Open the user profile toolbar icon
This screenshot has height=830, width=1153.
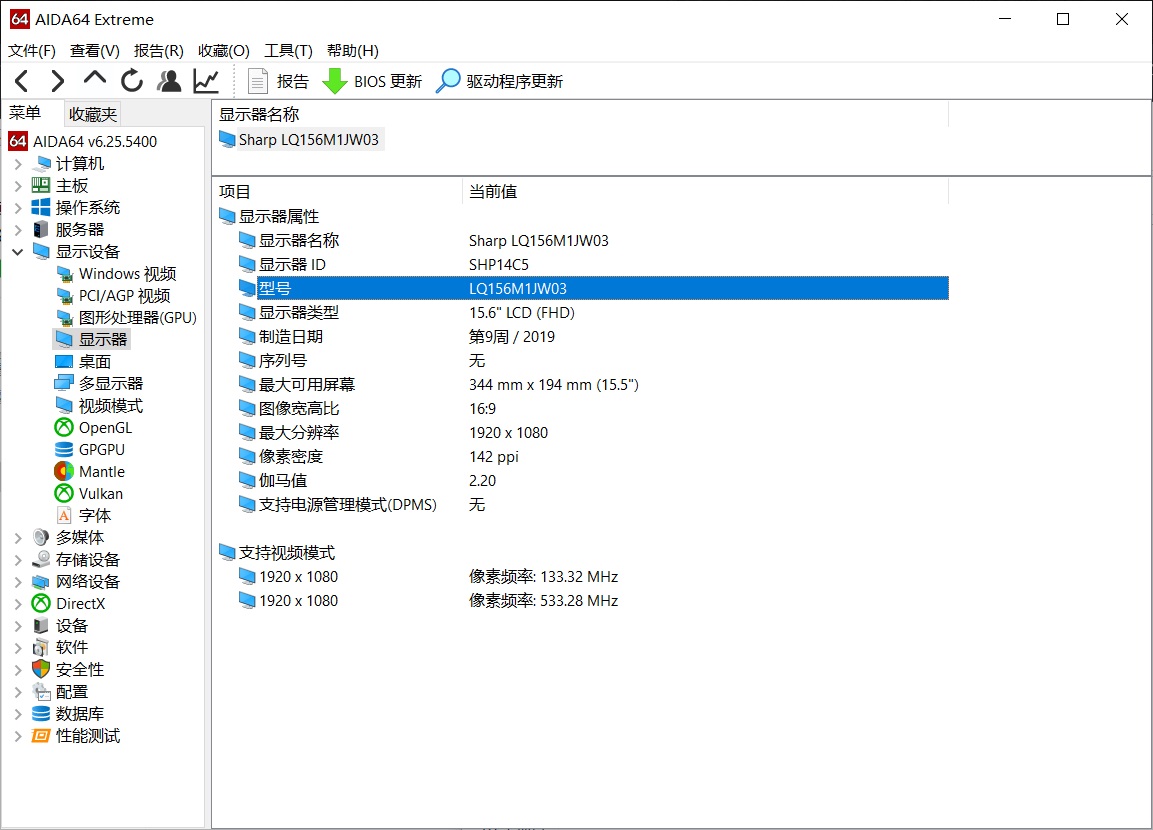[x=169, y=80]
